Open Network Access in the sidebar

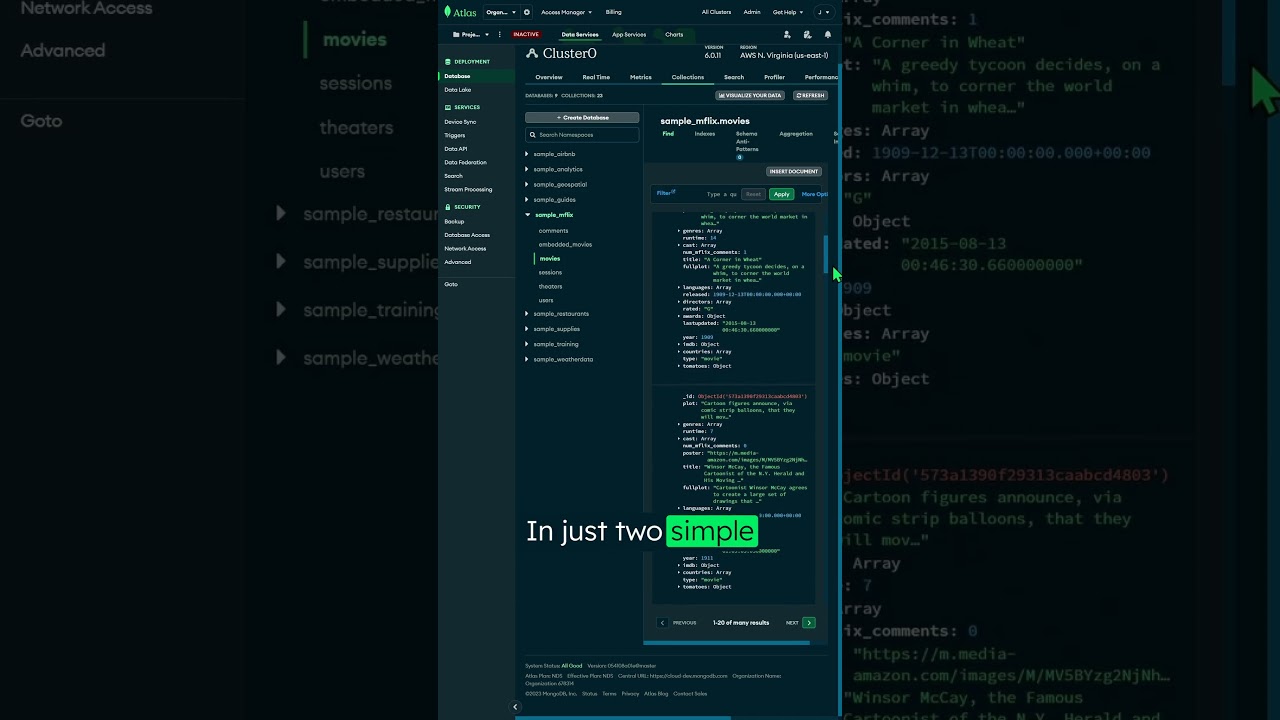click(465, 248)
